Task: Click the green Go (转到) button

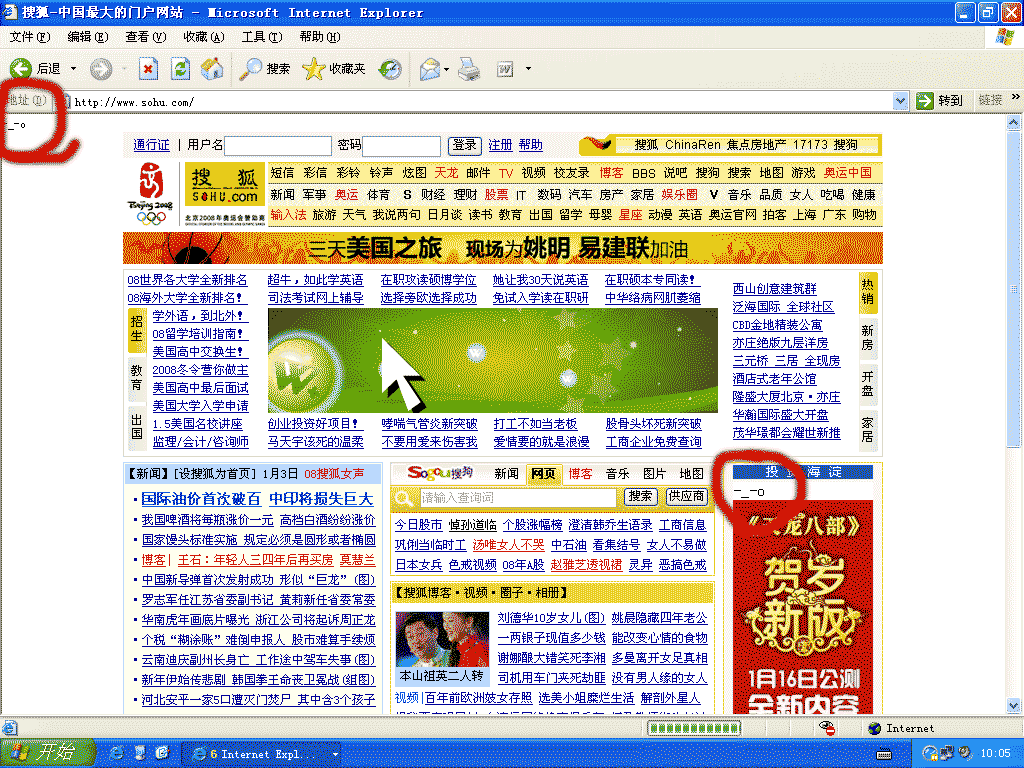Action: [939, 101]
